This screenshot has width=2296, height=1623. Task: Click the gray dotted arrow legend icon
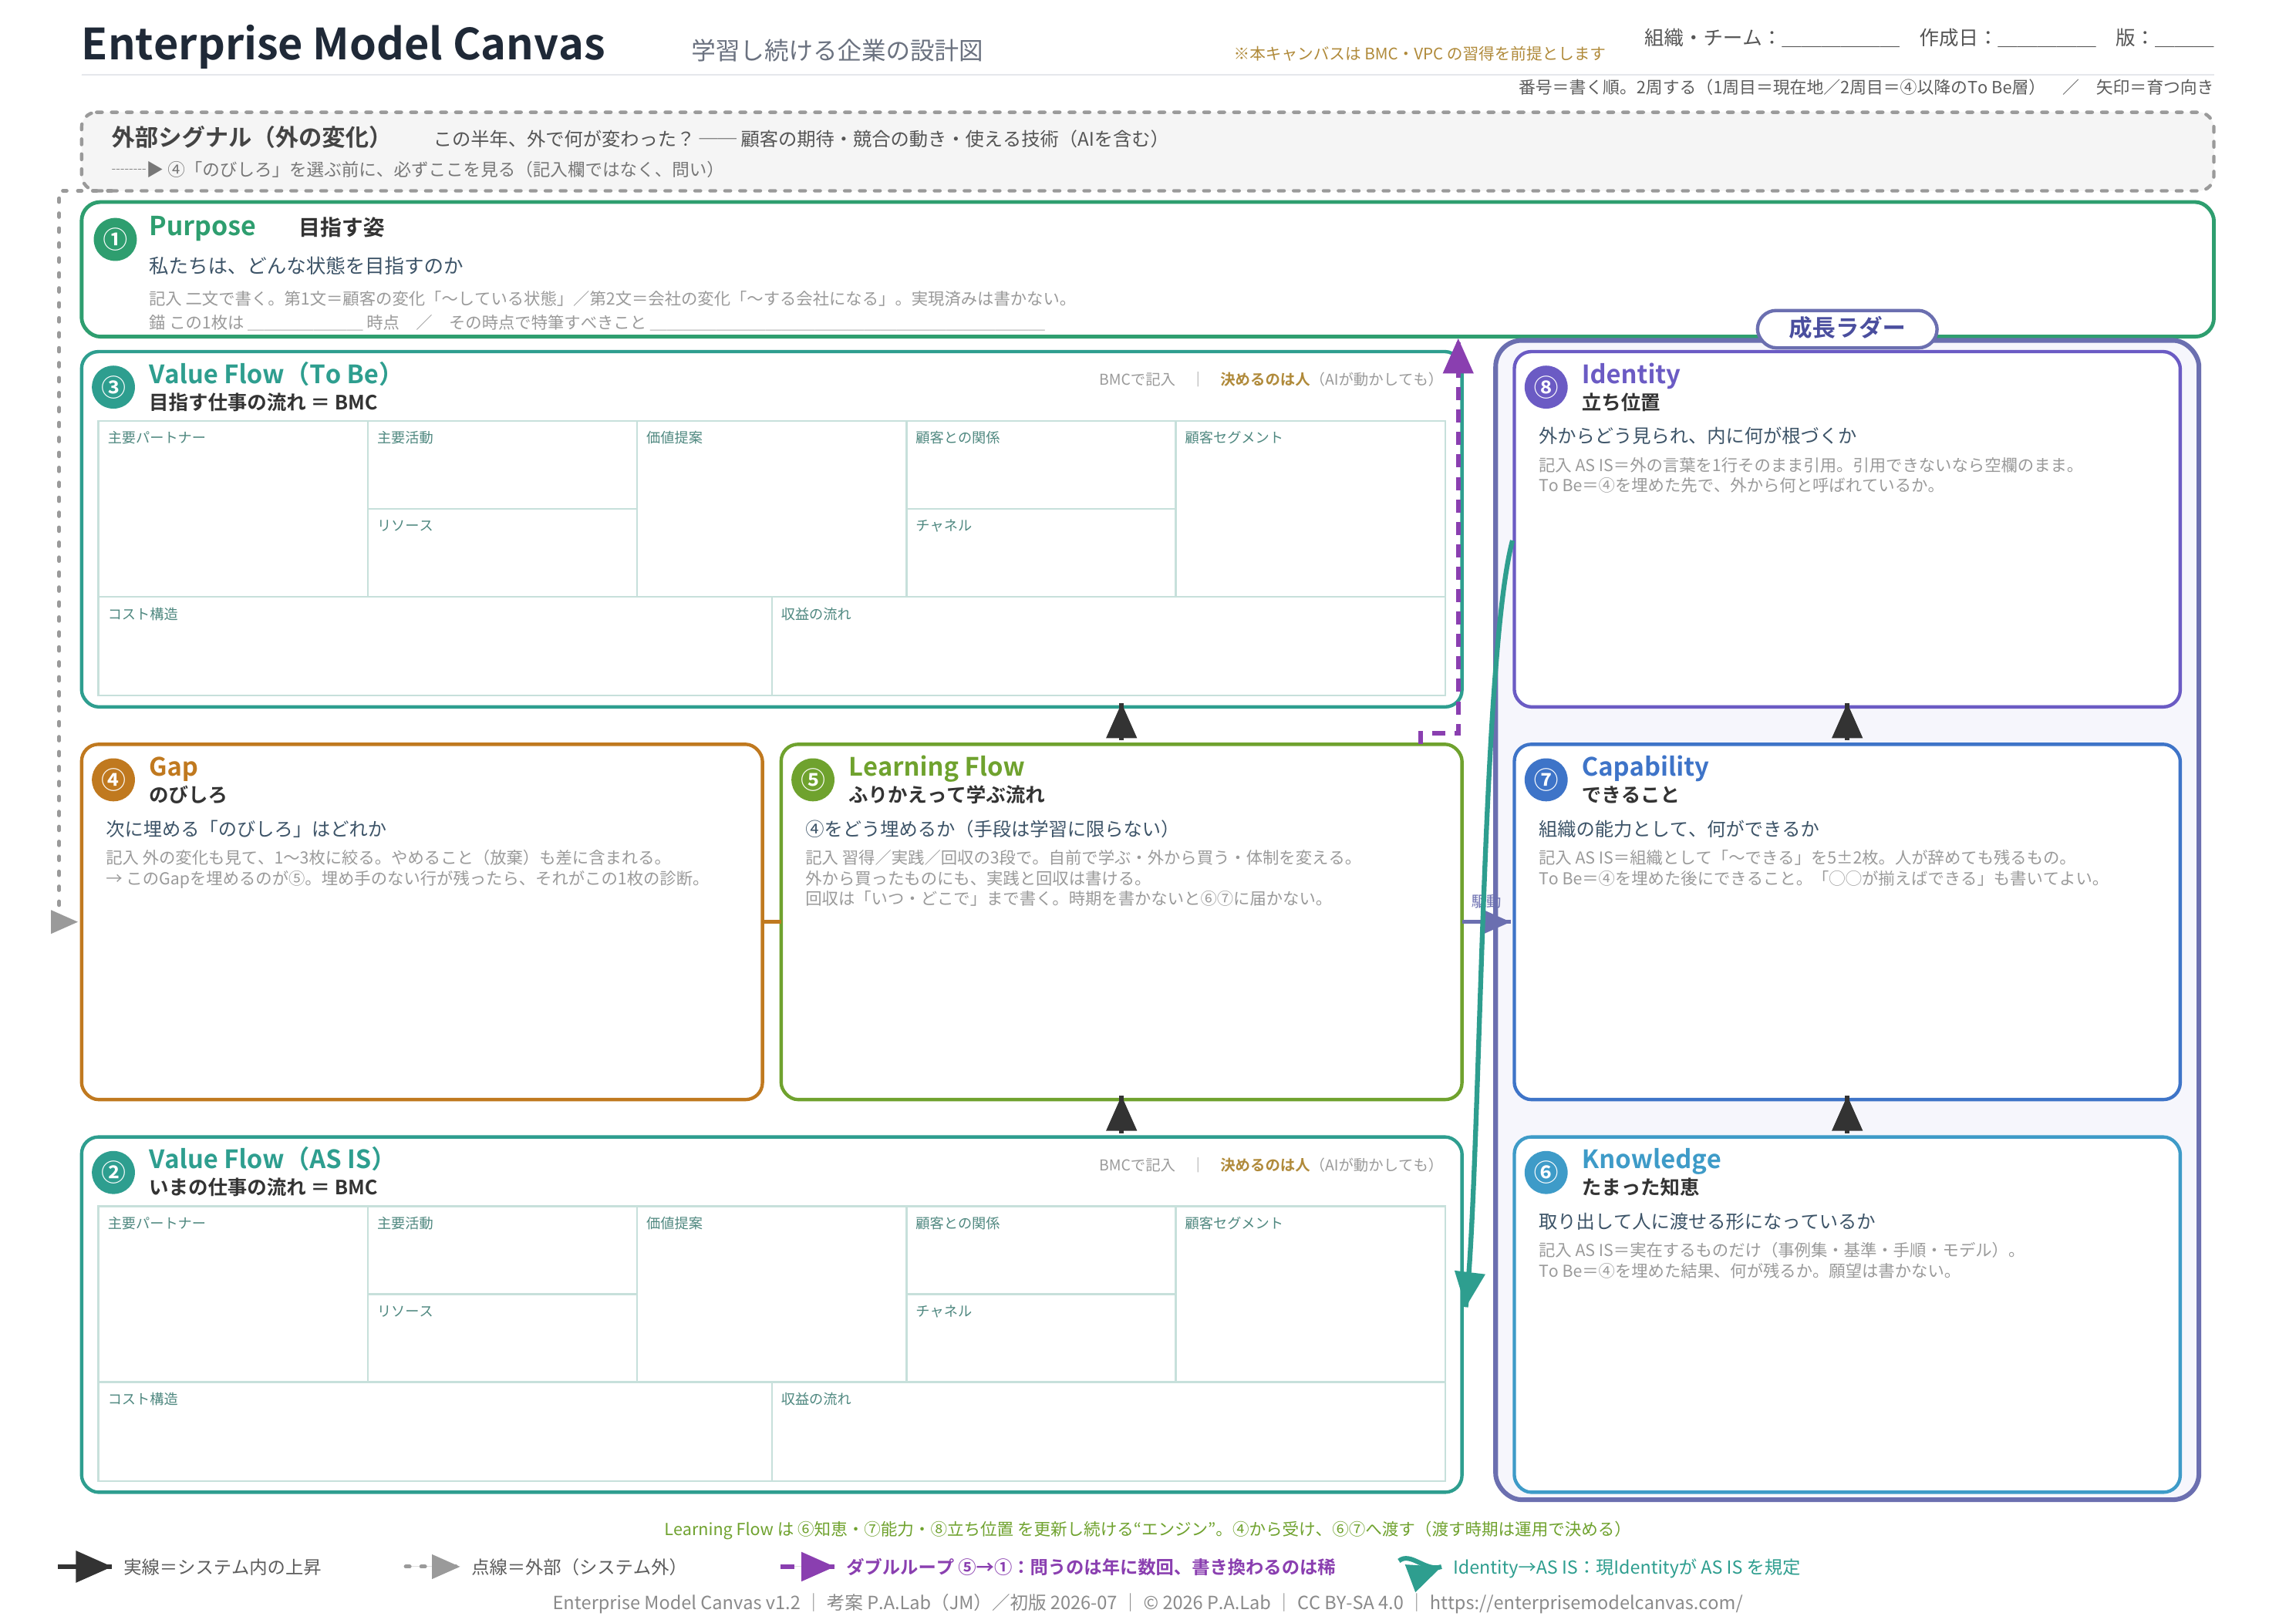(432, 1567)
